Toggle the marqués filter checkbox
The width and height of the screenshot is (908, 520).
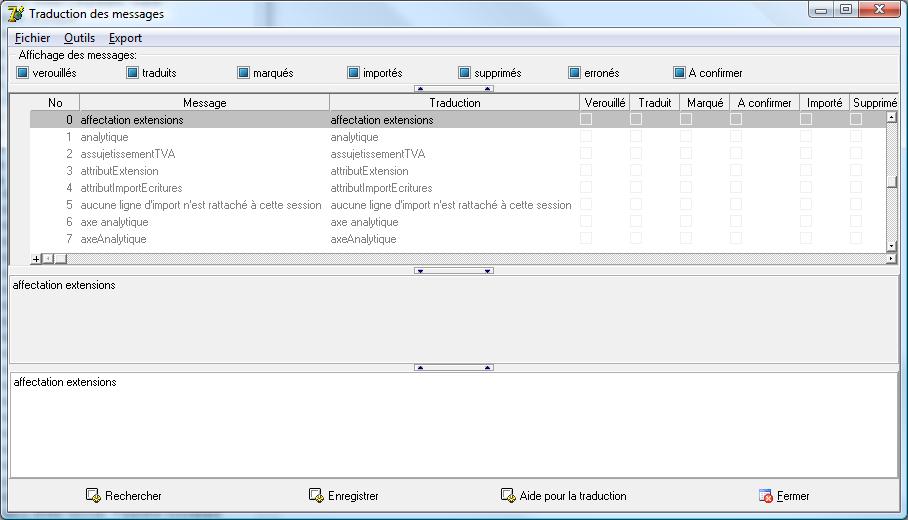tap(243, 73)
